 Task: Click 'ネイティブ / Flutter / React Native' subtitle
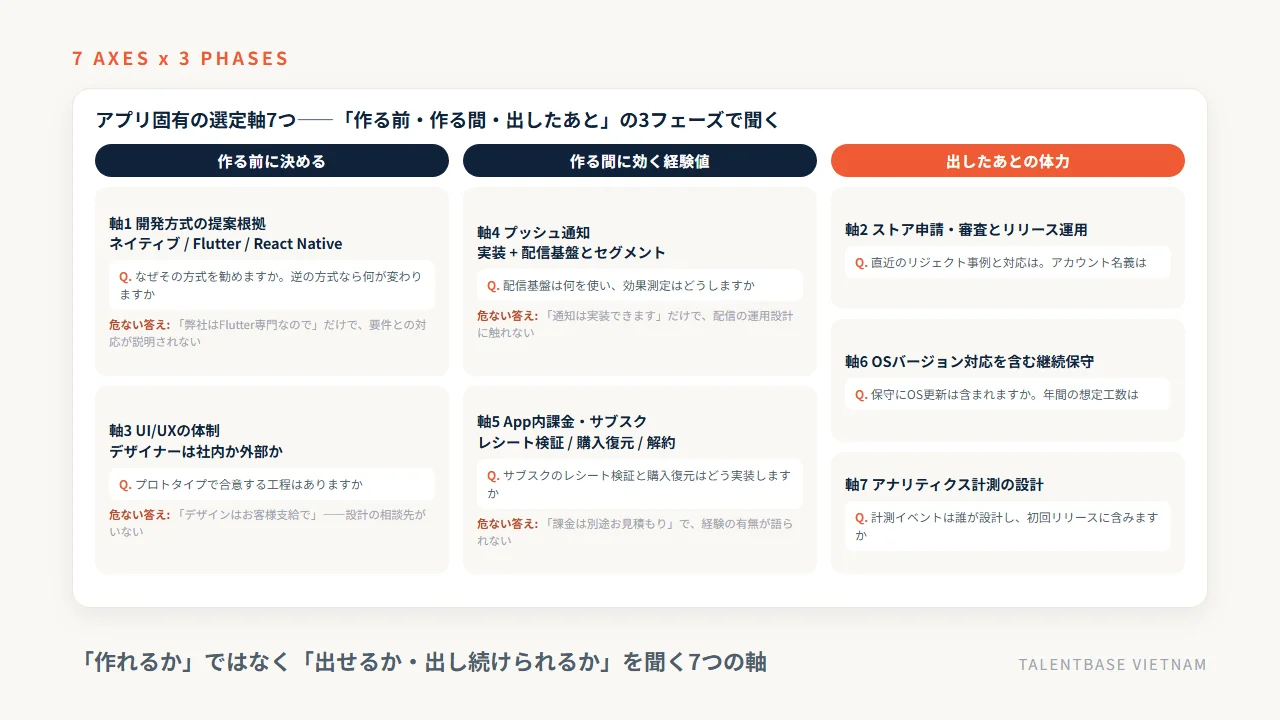point(226,244)
